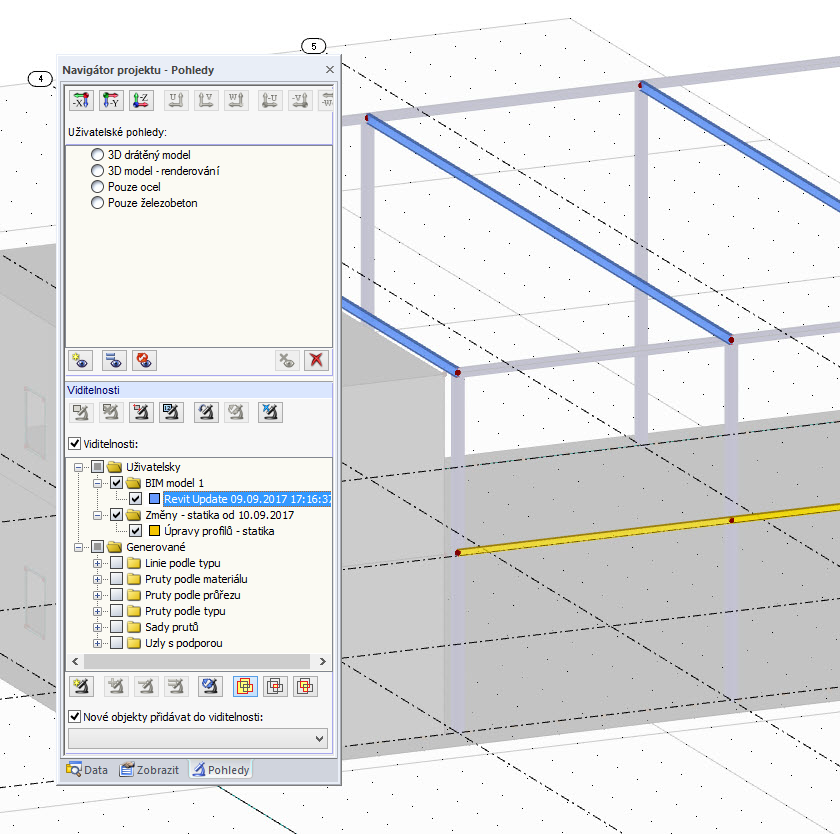Click the greyed-out V axis view icon
Viewport: 840px width, 834px height.
pyautogui.click(x=206, y=100)
